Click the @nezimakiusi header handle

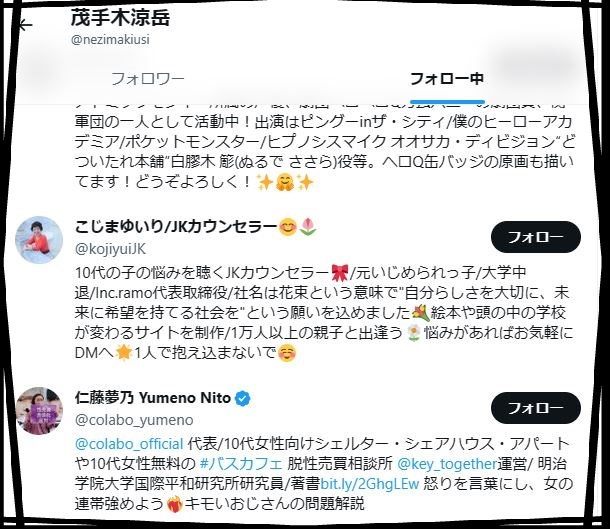point(110,39)
